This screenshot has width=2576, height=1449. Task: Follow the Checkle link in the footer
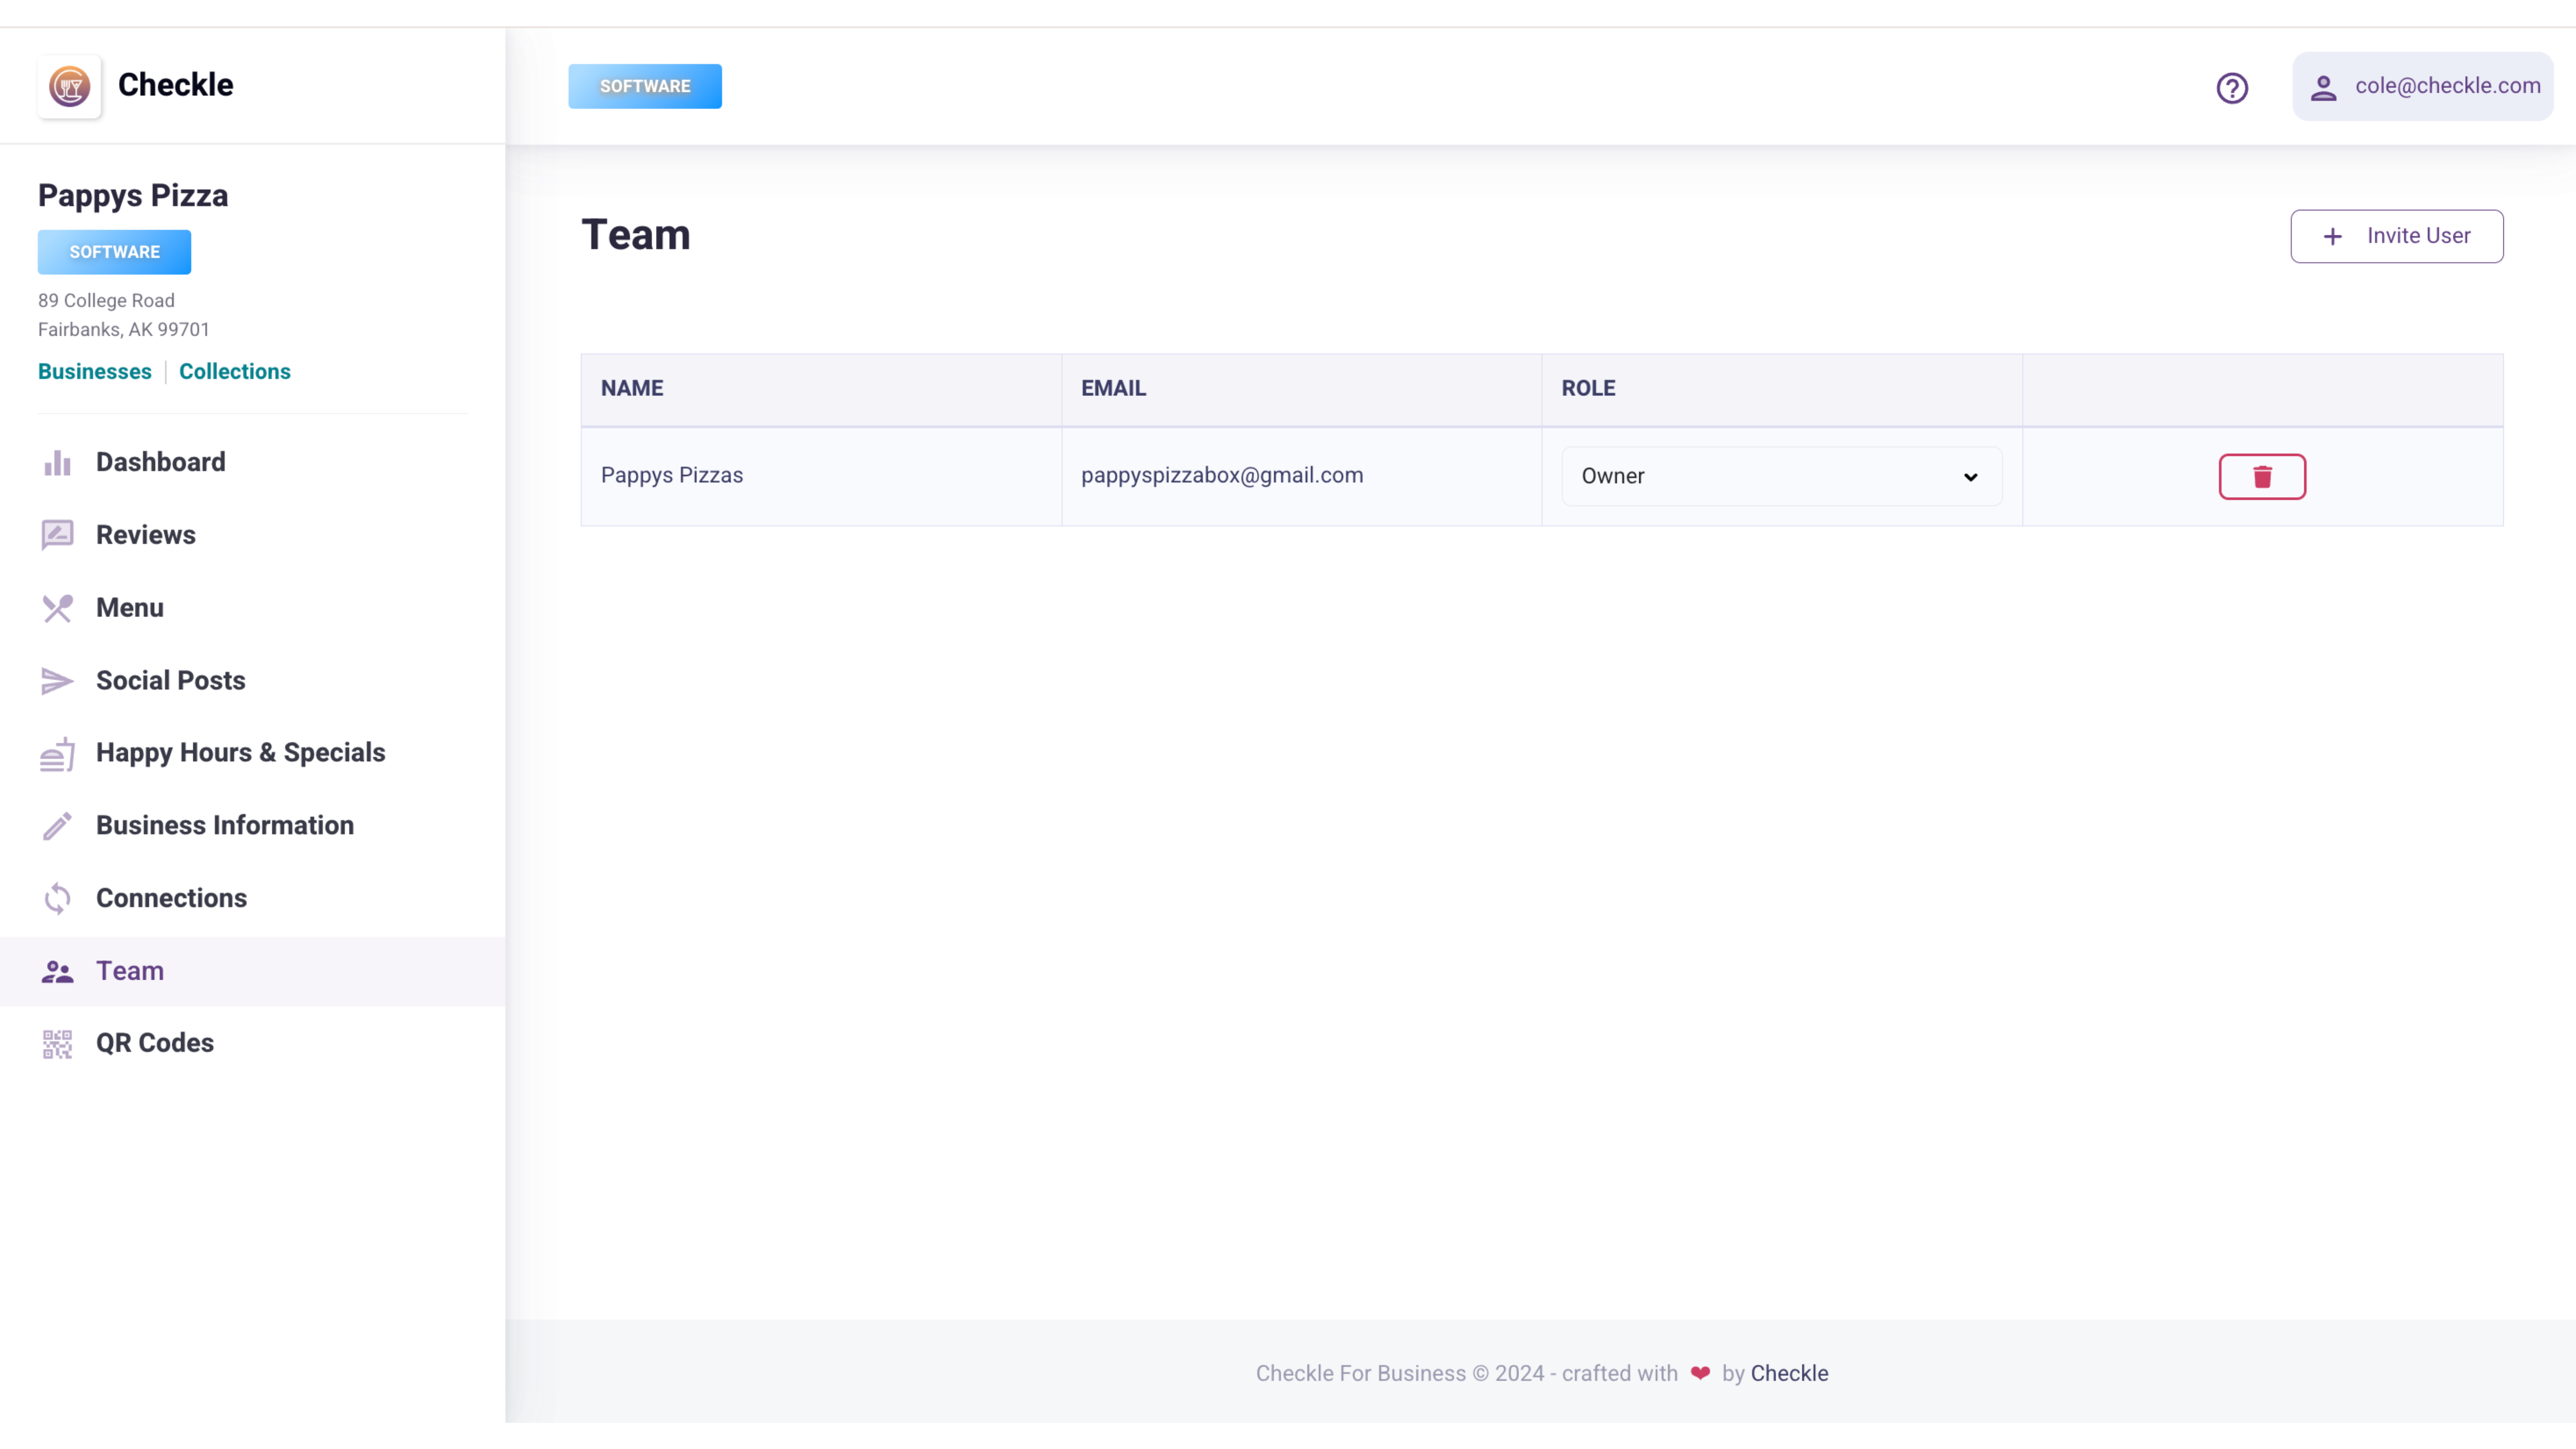(x=1789, y=1373)
